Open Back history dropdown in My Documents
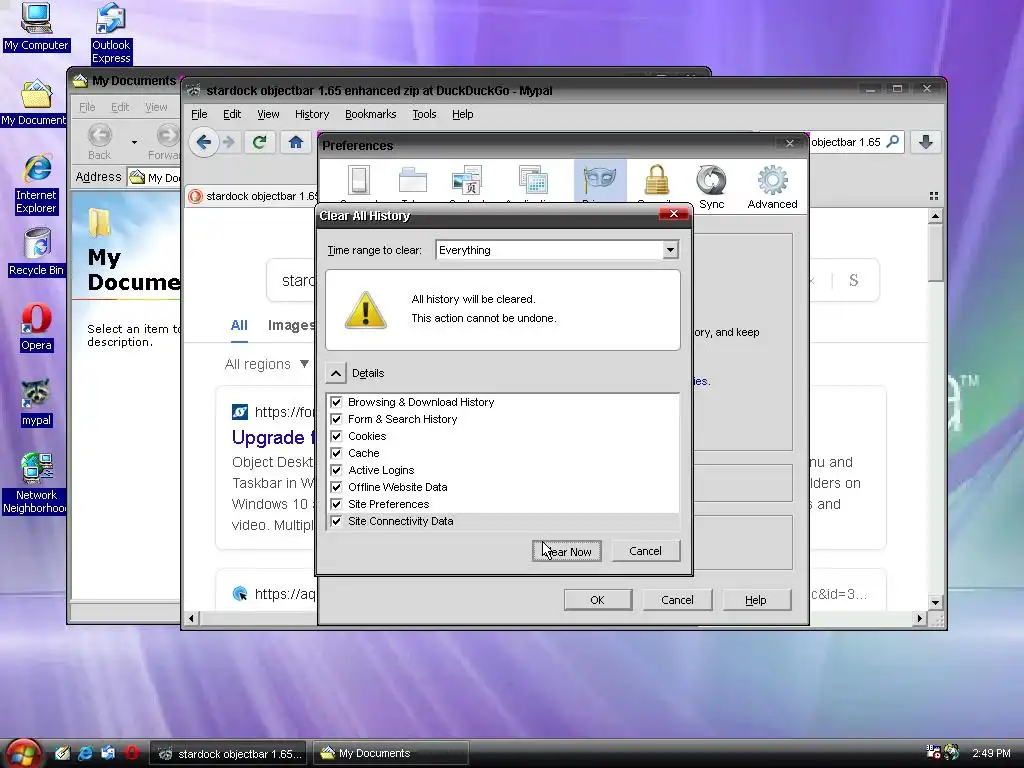Viewport: 1024px width, 768px height. 134,141
